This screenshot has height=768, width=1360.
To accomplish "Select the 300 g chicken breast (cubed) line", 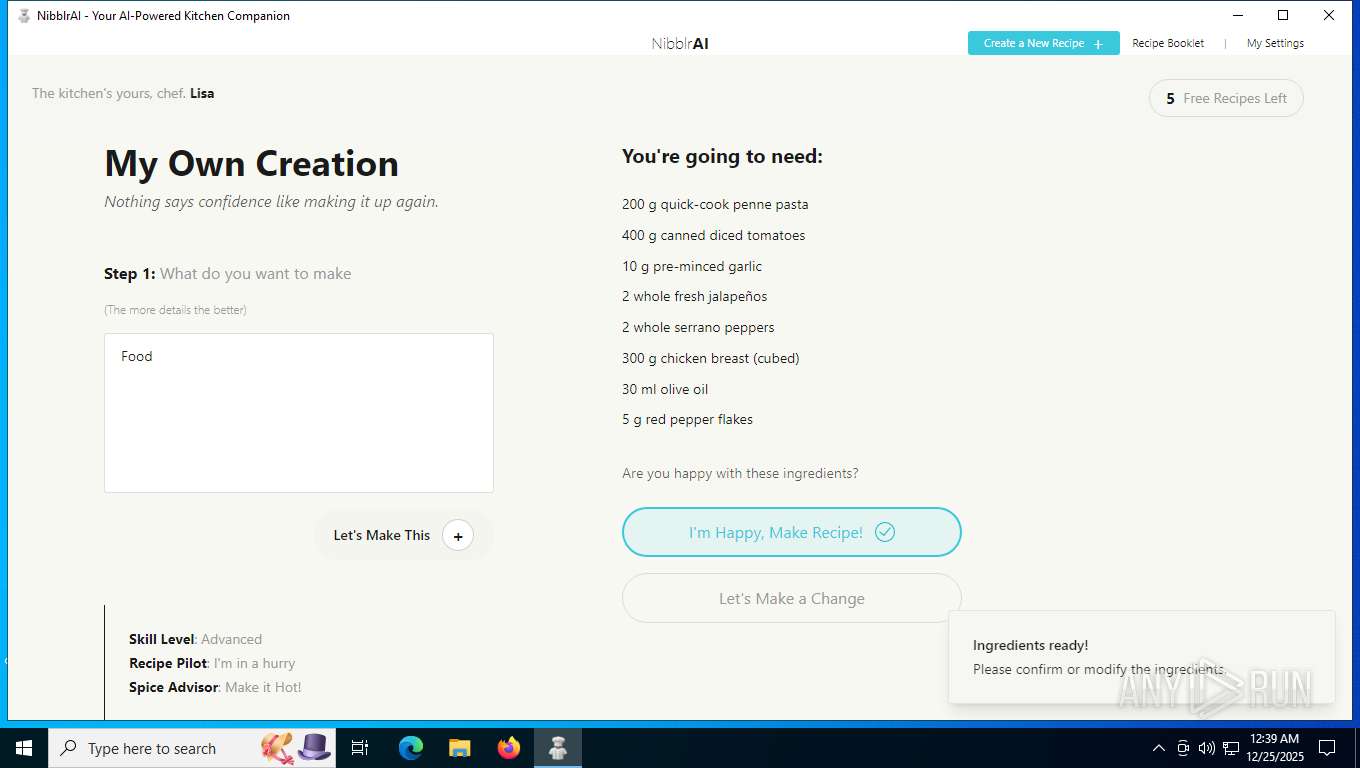I will (710, 358).
